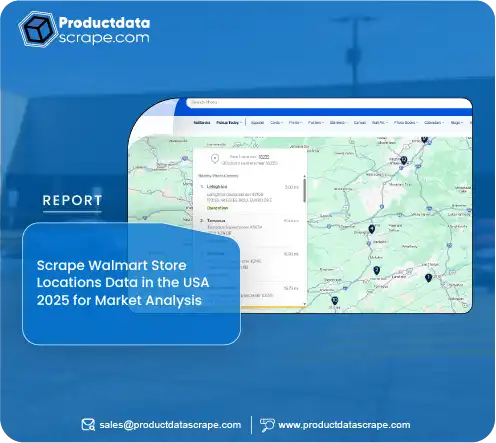Click the email envelope icon in footer
496x443 pixels.
click(x=88, y=425)
